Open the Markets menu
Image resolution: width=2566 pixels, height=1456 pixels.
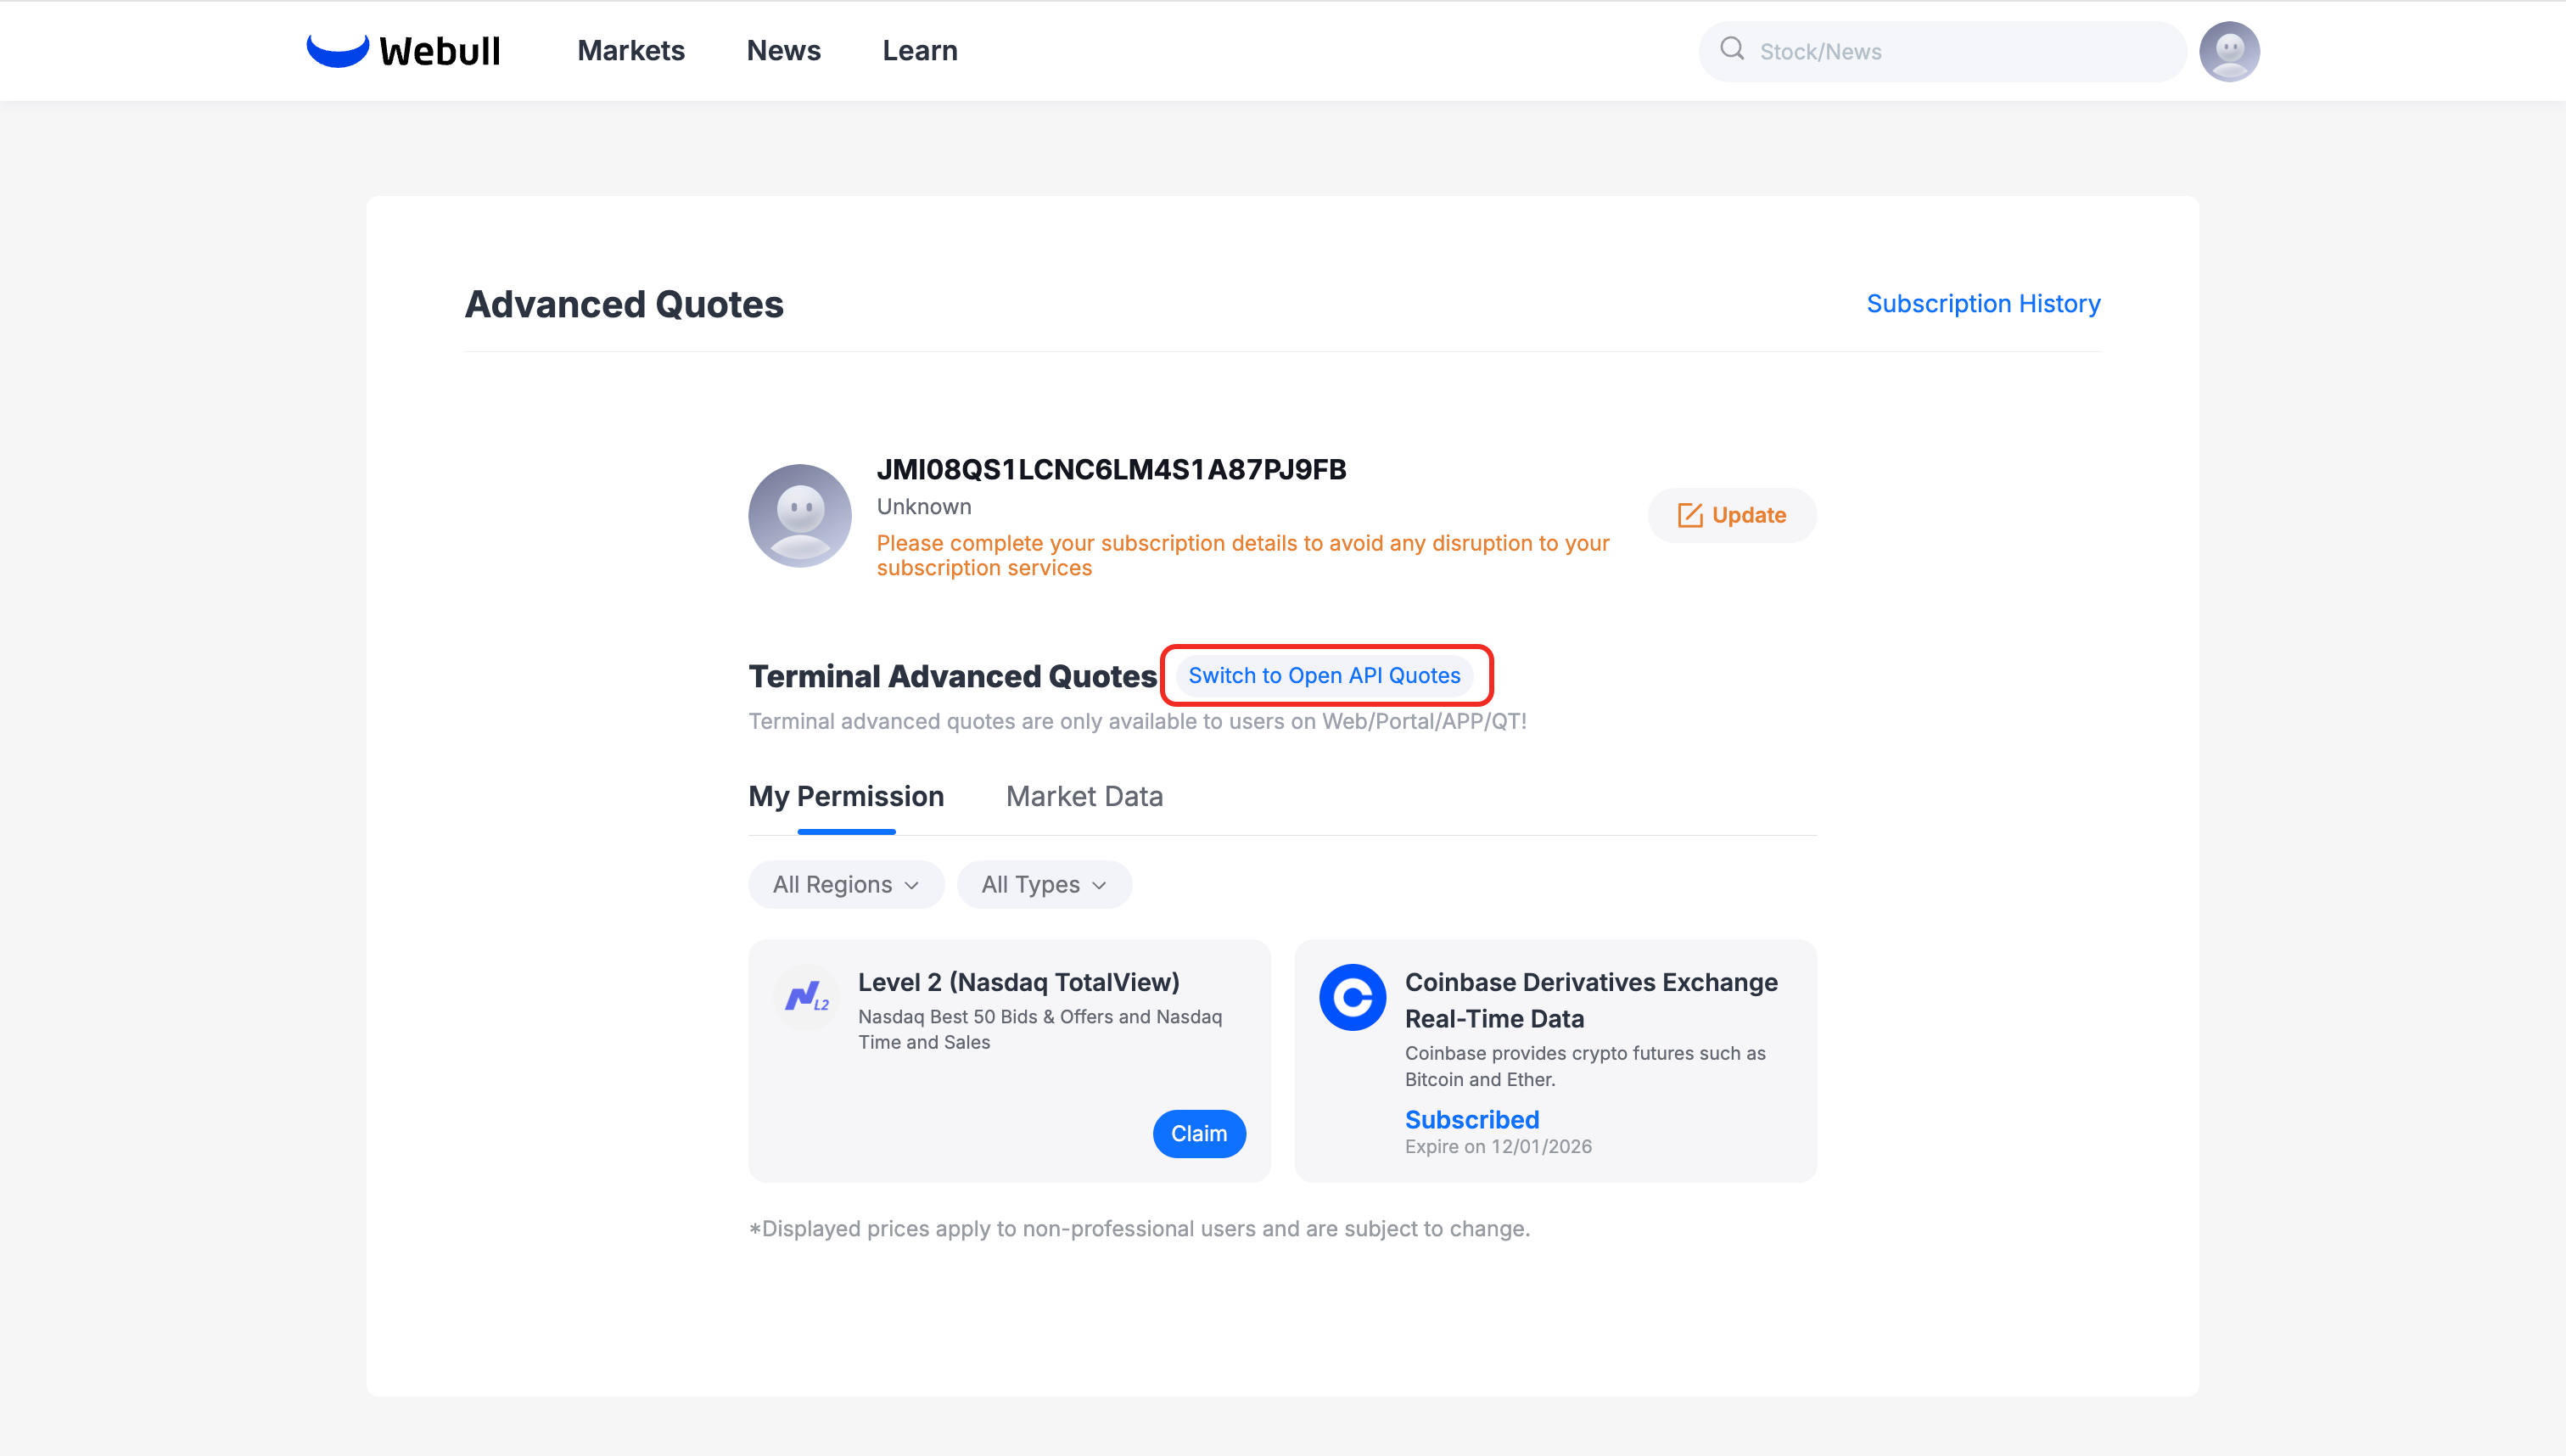(631, 51)
